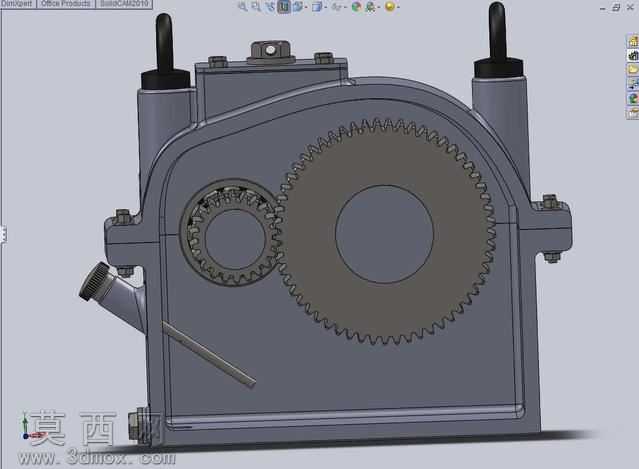Open the File Explorer folder task pane icon
The image size is (639, 469).
pos(633,70)
